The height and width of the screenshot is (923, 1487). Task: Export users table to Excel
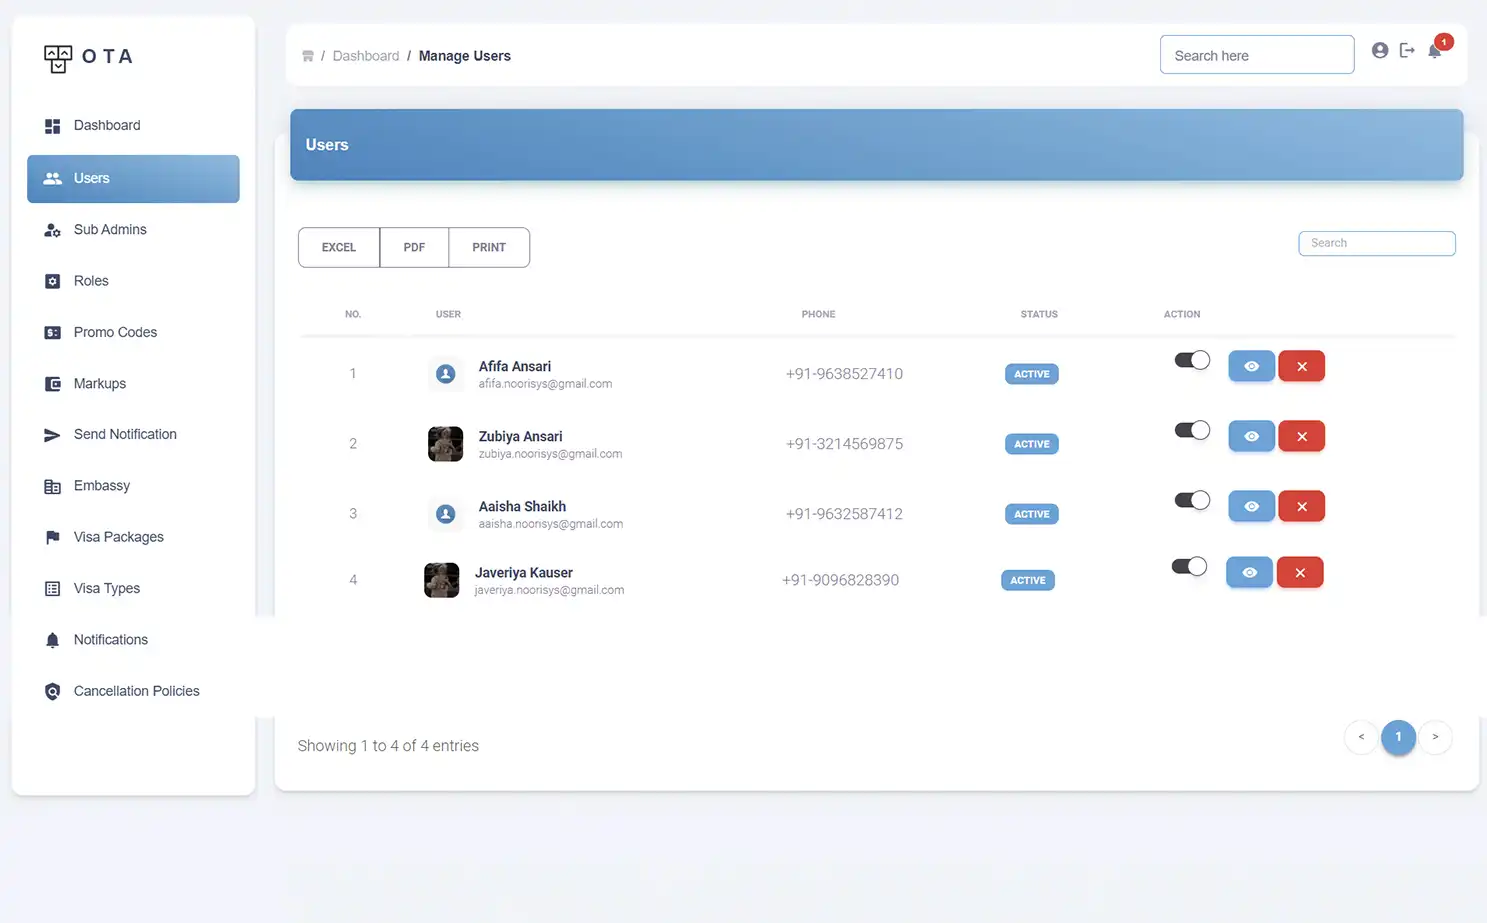point(339,248)
